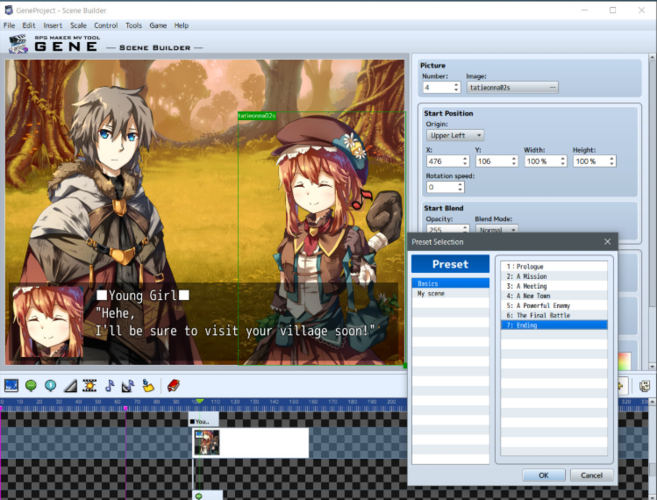Viewport: 657px width, 500px height.
Task: Click the X position stepper arrows
Action: point(465,161)
